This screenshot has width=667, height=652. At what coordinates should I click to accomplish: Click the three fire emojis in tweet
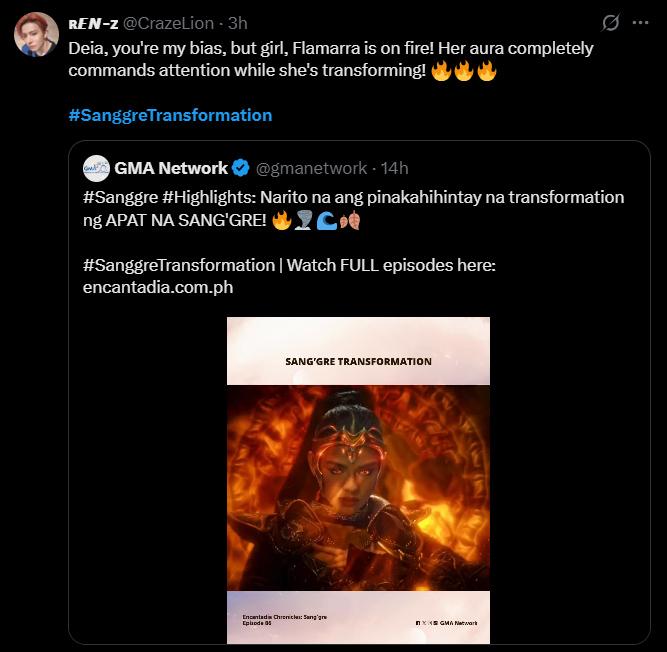[464, 71]
